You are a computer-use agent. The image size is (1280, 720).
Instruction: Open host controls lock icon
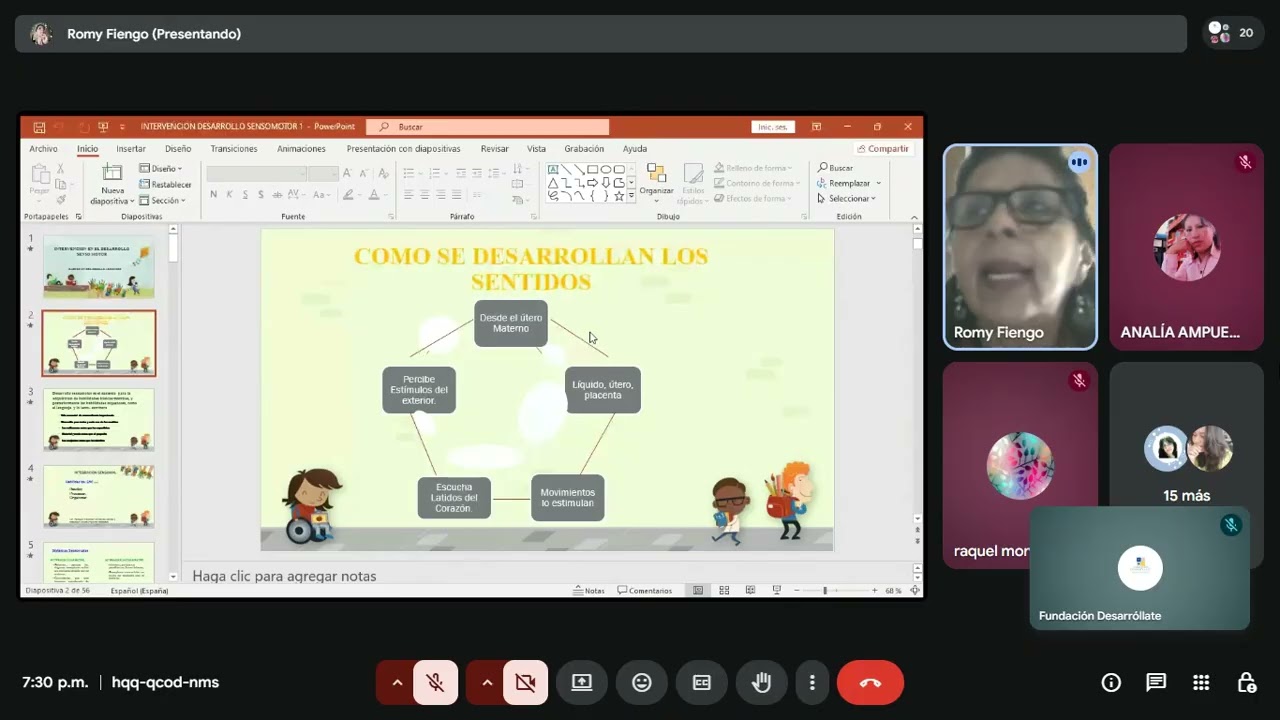[1246, 682]
